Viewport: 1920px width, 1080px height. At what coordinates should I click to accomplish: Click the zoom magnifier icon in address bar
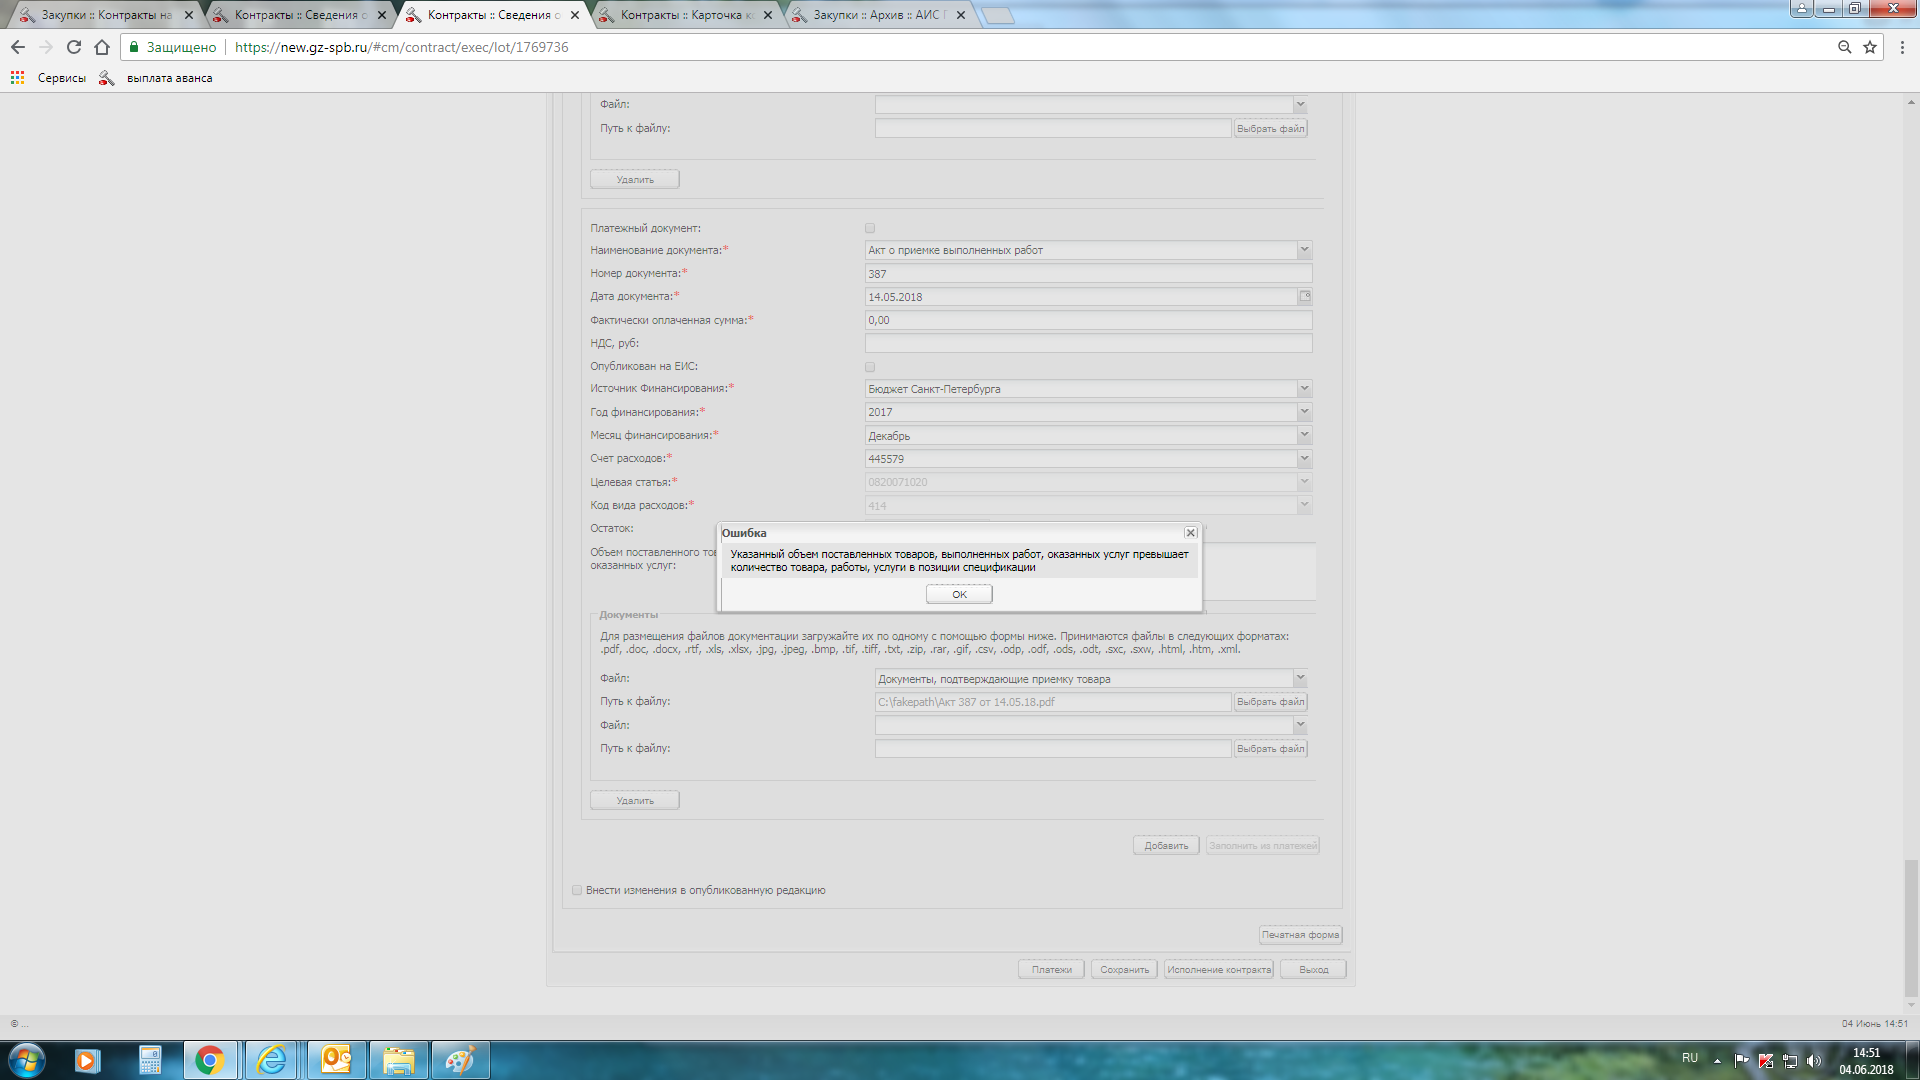1844,47
